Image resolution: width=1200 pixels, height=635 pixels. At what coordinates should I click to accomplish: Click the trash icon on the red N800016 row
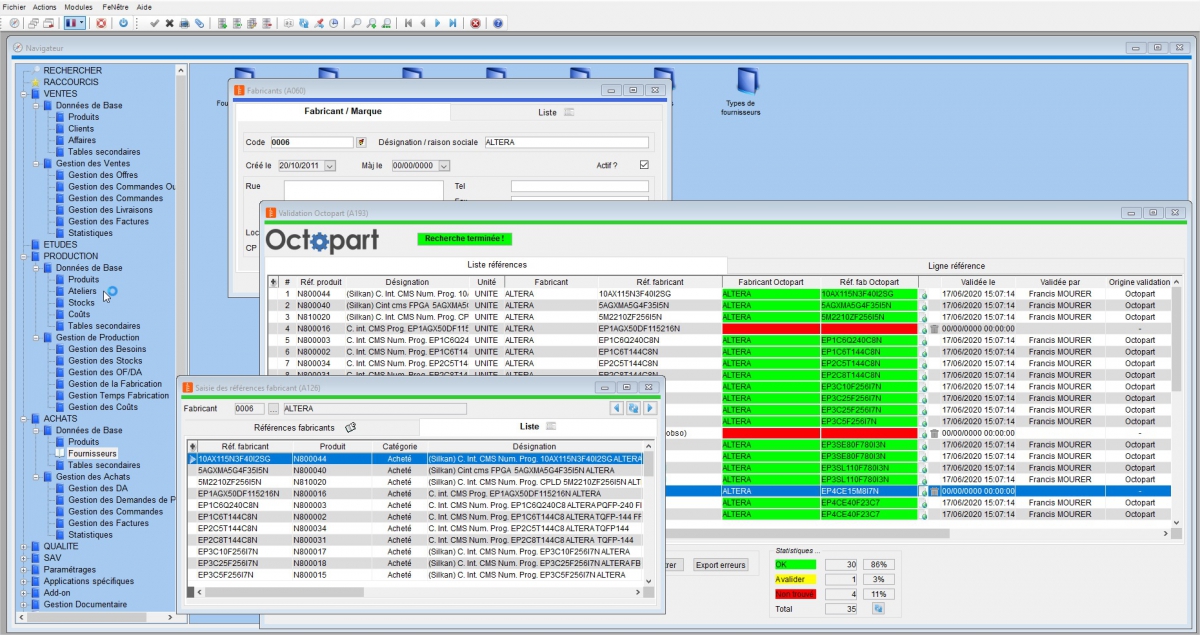point(935,329)
